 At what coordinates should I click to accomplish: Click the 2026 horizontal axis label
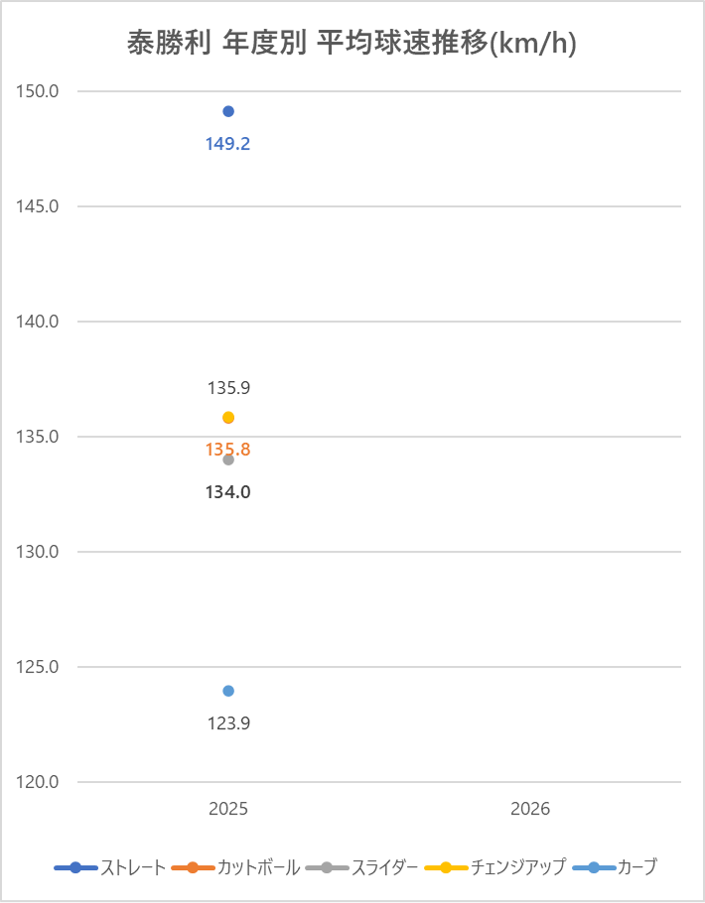[530, 810]
